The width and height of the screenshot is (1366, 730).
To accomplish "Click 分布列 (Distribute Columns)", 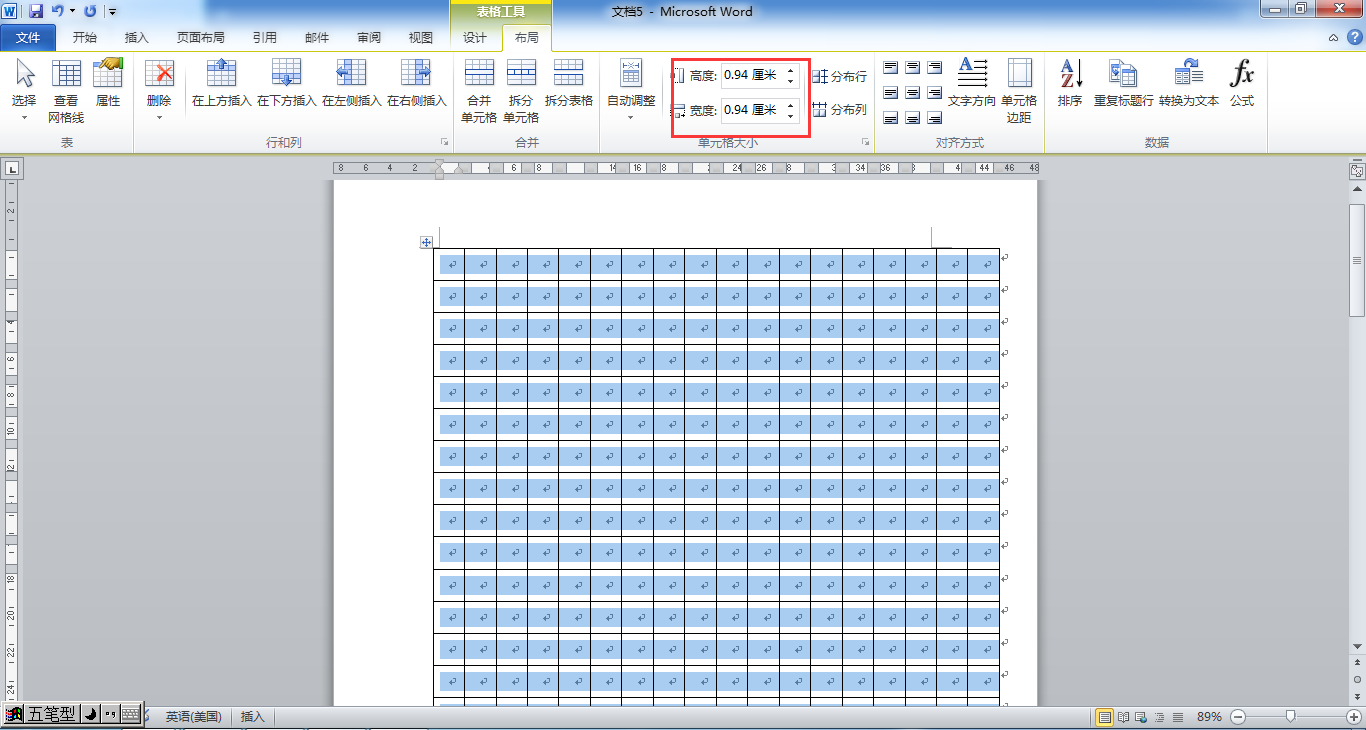I will tap(839, 110).
